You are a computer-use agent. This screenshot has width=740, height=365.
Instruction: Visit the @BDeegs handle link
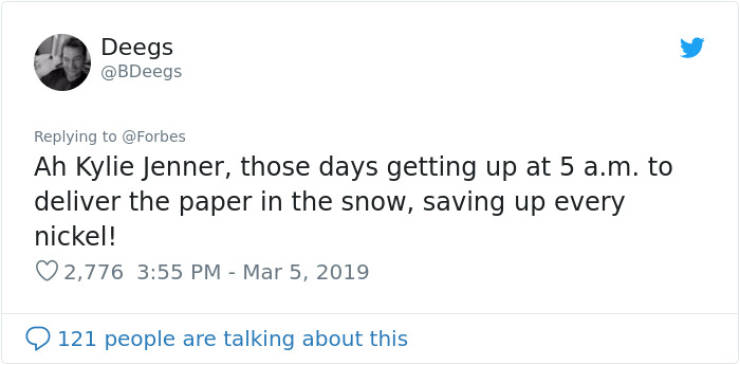tap(141, 72)
